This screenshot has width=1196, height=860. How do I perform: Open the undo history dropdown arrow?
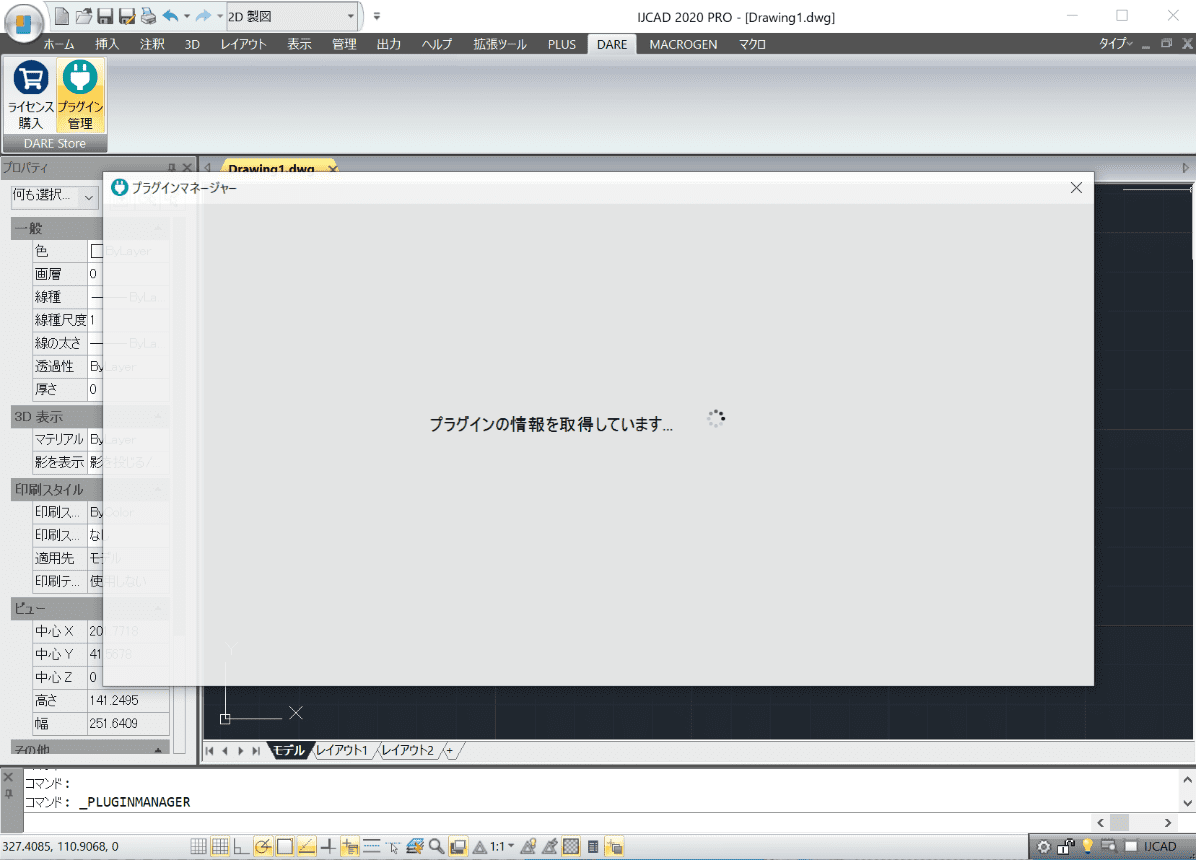coord(187,16)
